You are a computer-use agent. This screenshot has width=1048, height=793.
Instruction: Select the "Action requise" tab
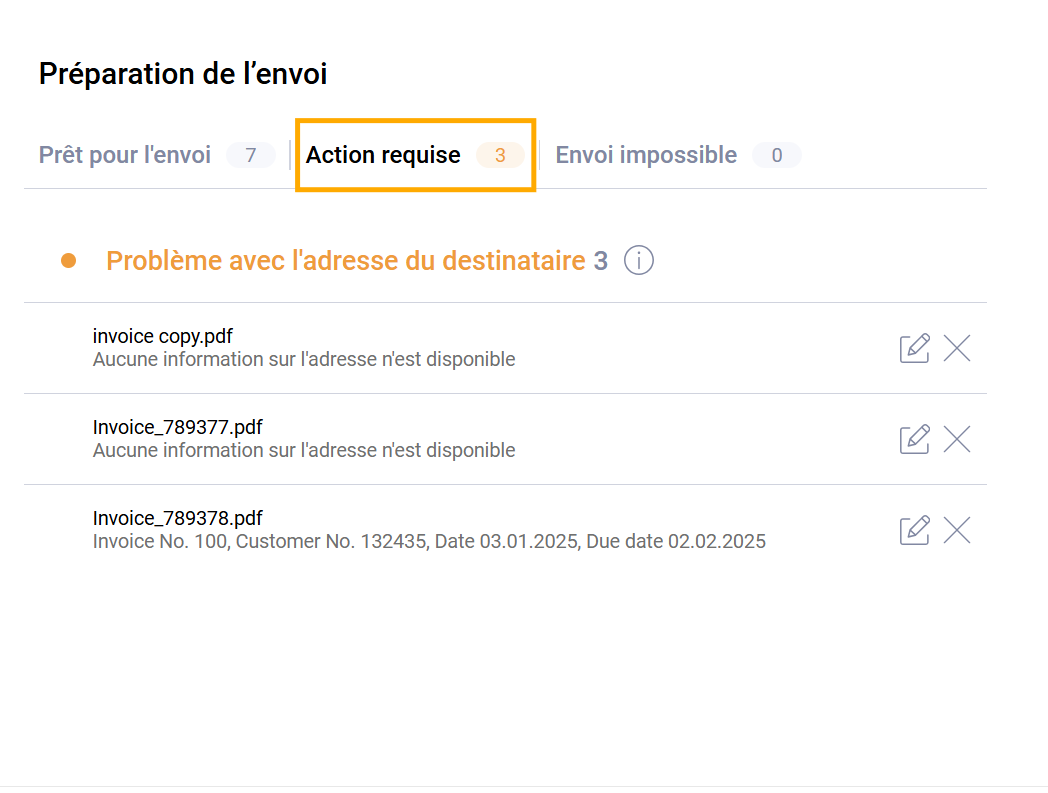pos(383,155)
